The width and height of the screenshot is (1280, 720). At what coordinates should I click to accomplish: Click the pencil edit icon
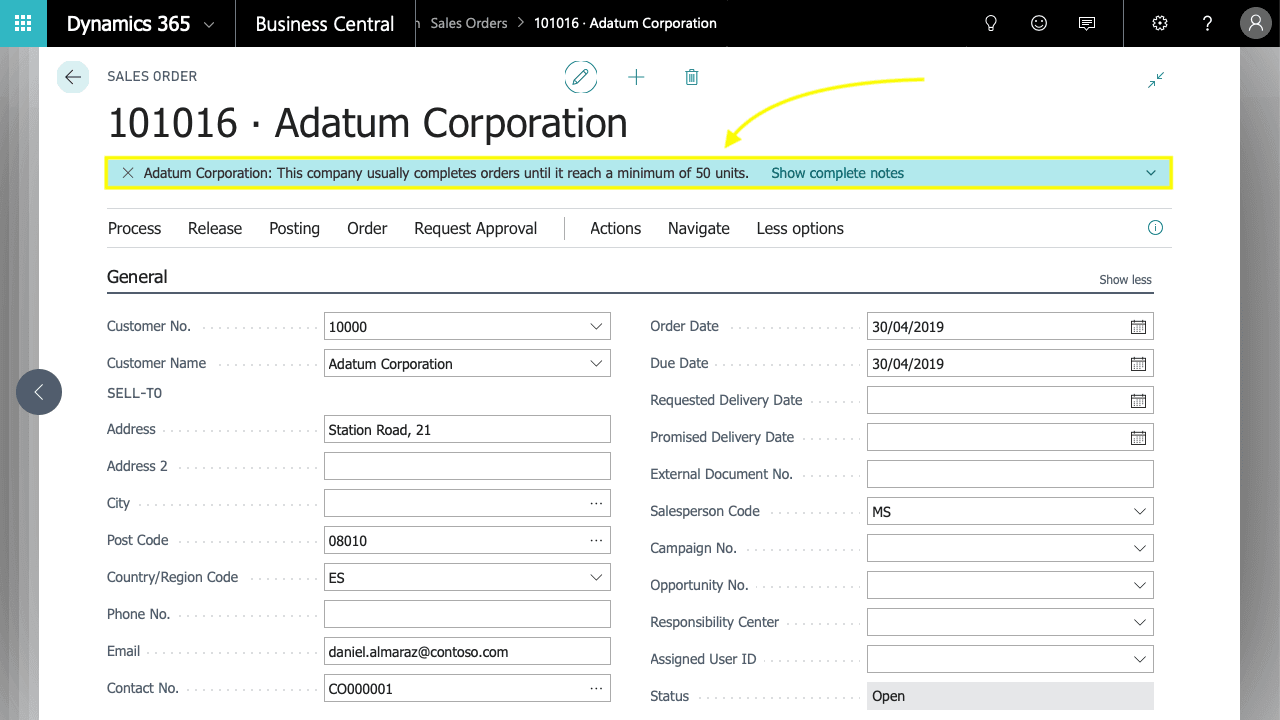click(581, 77)
